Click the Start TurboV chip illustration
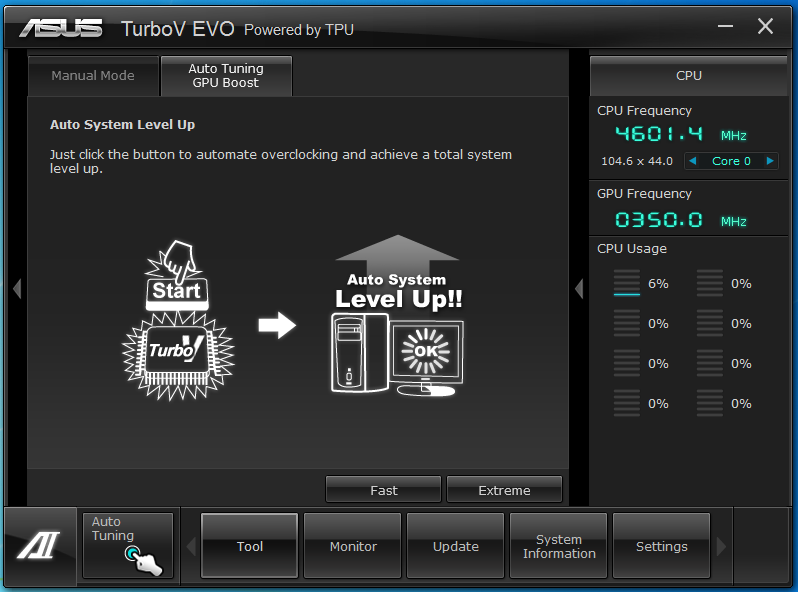Screen dimensions: 798x592 178,321
